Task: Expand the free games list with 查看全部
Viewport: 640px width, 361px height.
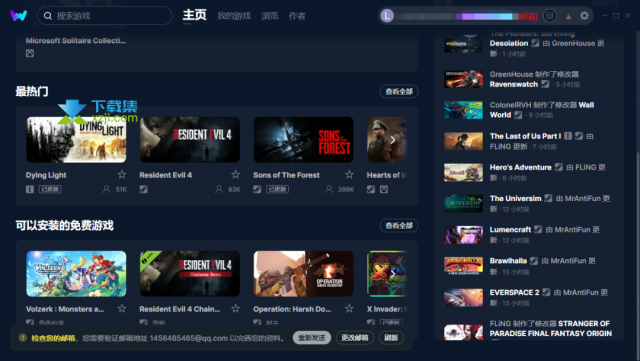Action: [399, 225]
